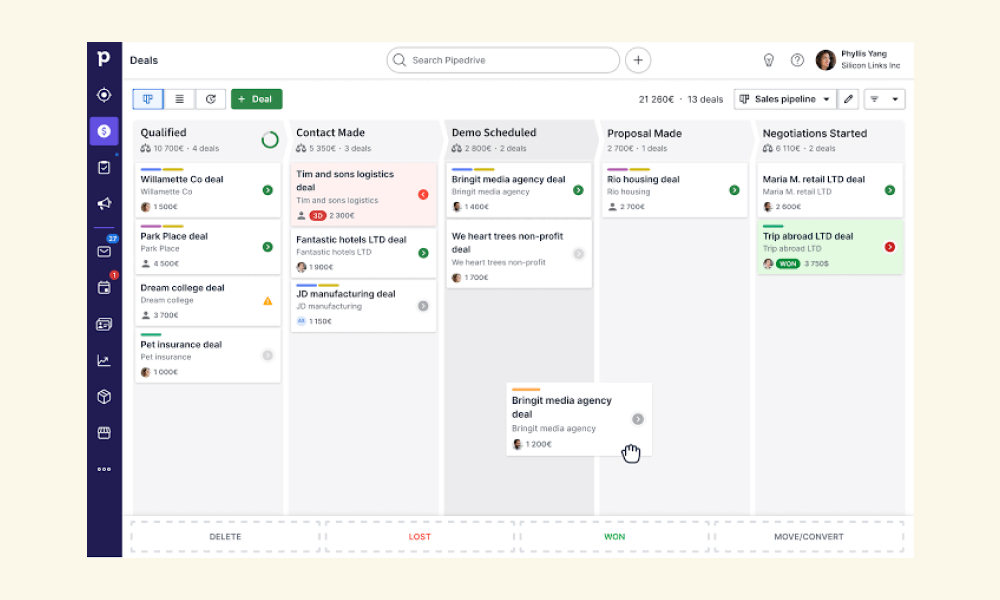1000x600 pixels.
Task: Open the Campaigns megaphone icon
Action: point(104,203)
